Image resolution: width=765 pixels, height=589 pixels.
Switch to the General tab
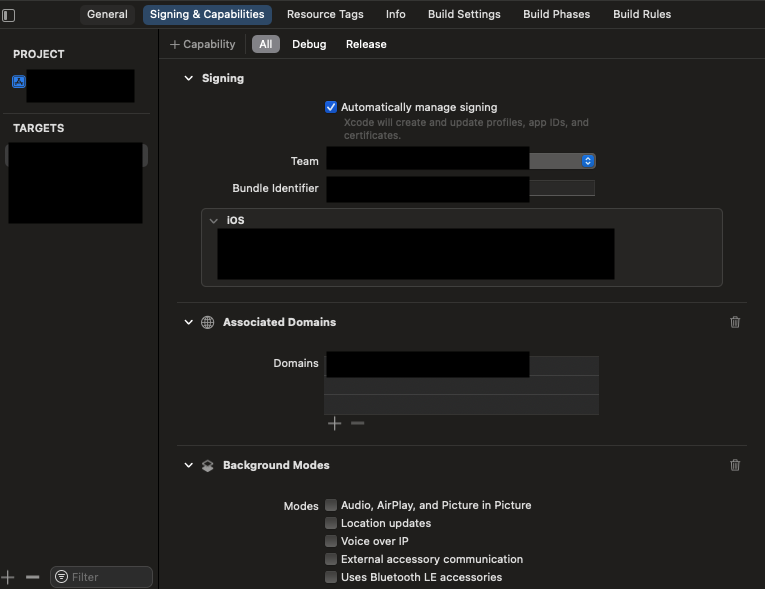click(x=107, y=15)
